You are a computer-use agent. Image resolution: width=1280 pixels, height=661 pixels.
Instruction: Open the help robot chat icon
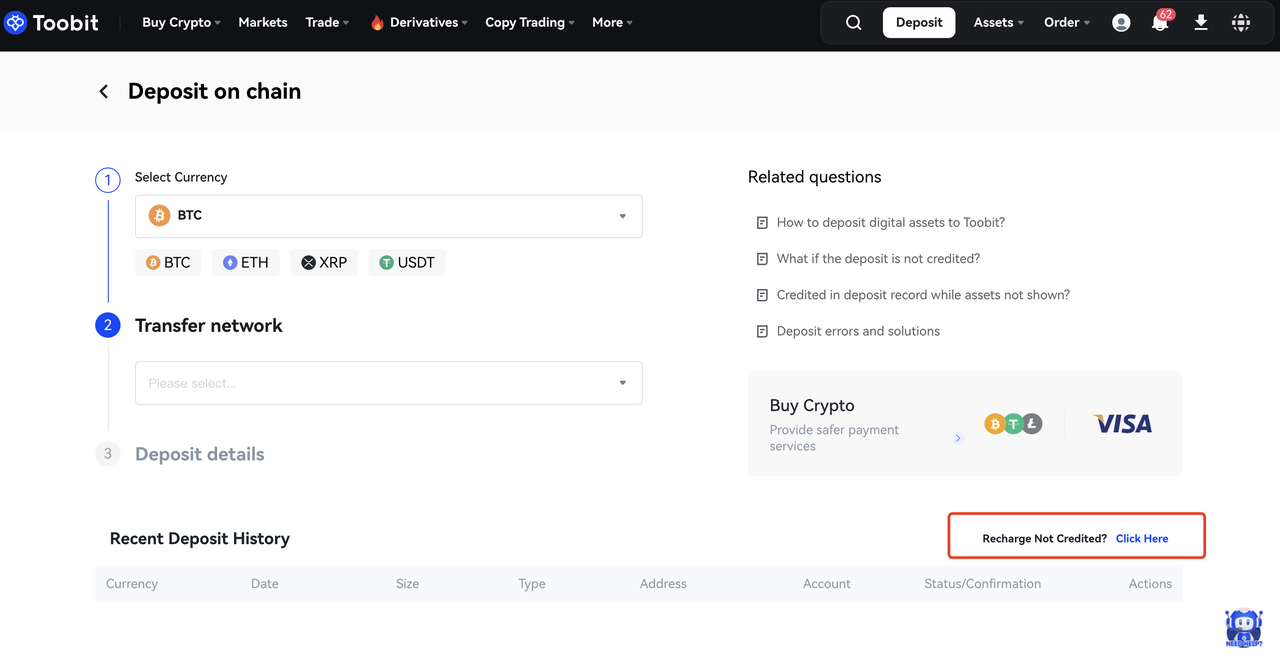click(1243, 628)
